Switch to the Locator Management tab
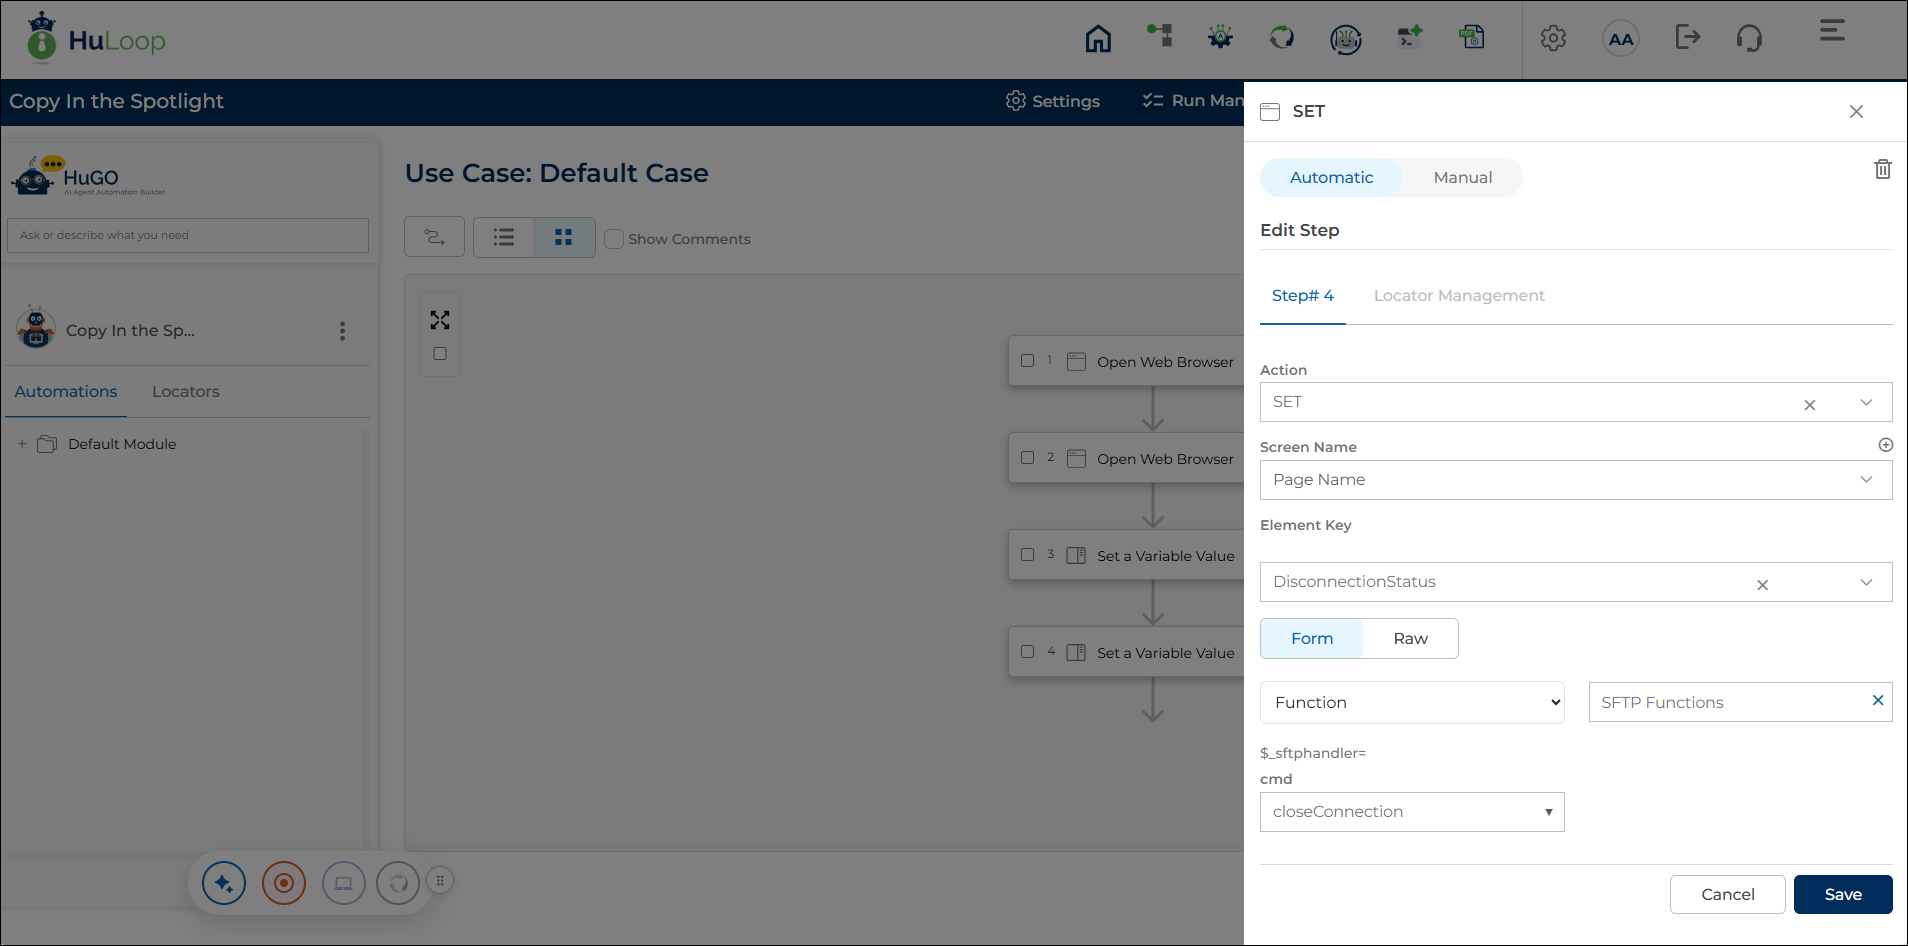1908x946 pixels. point(1459,296)
